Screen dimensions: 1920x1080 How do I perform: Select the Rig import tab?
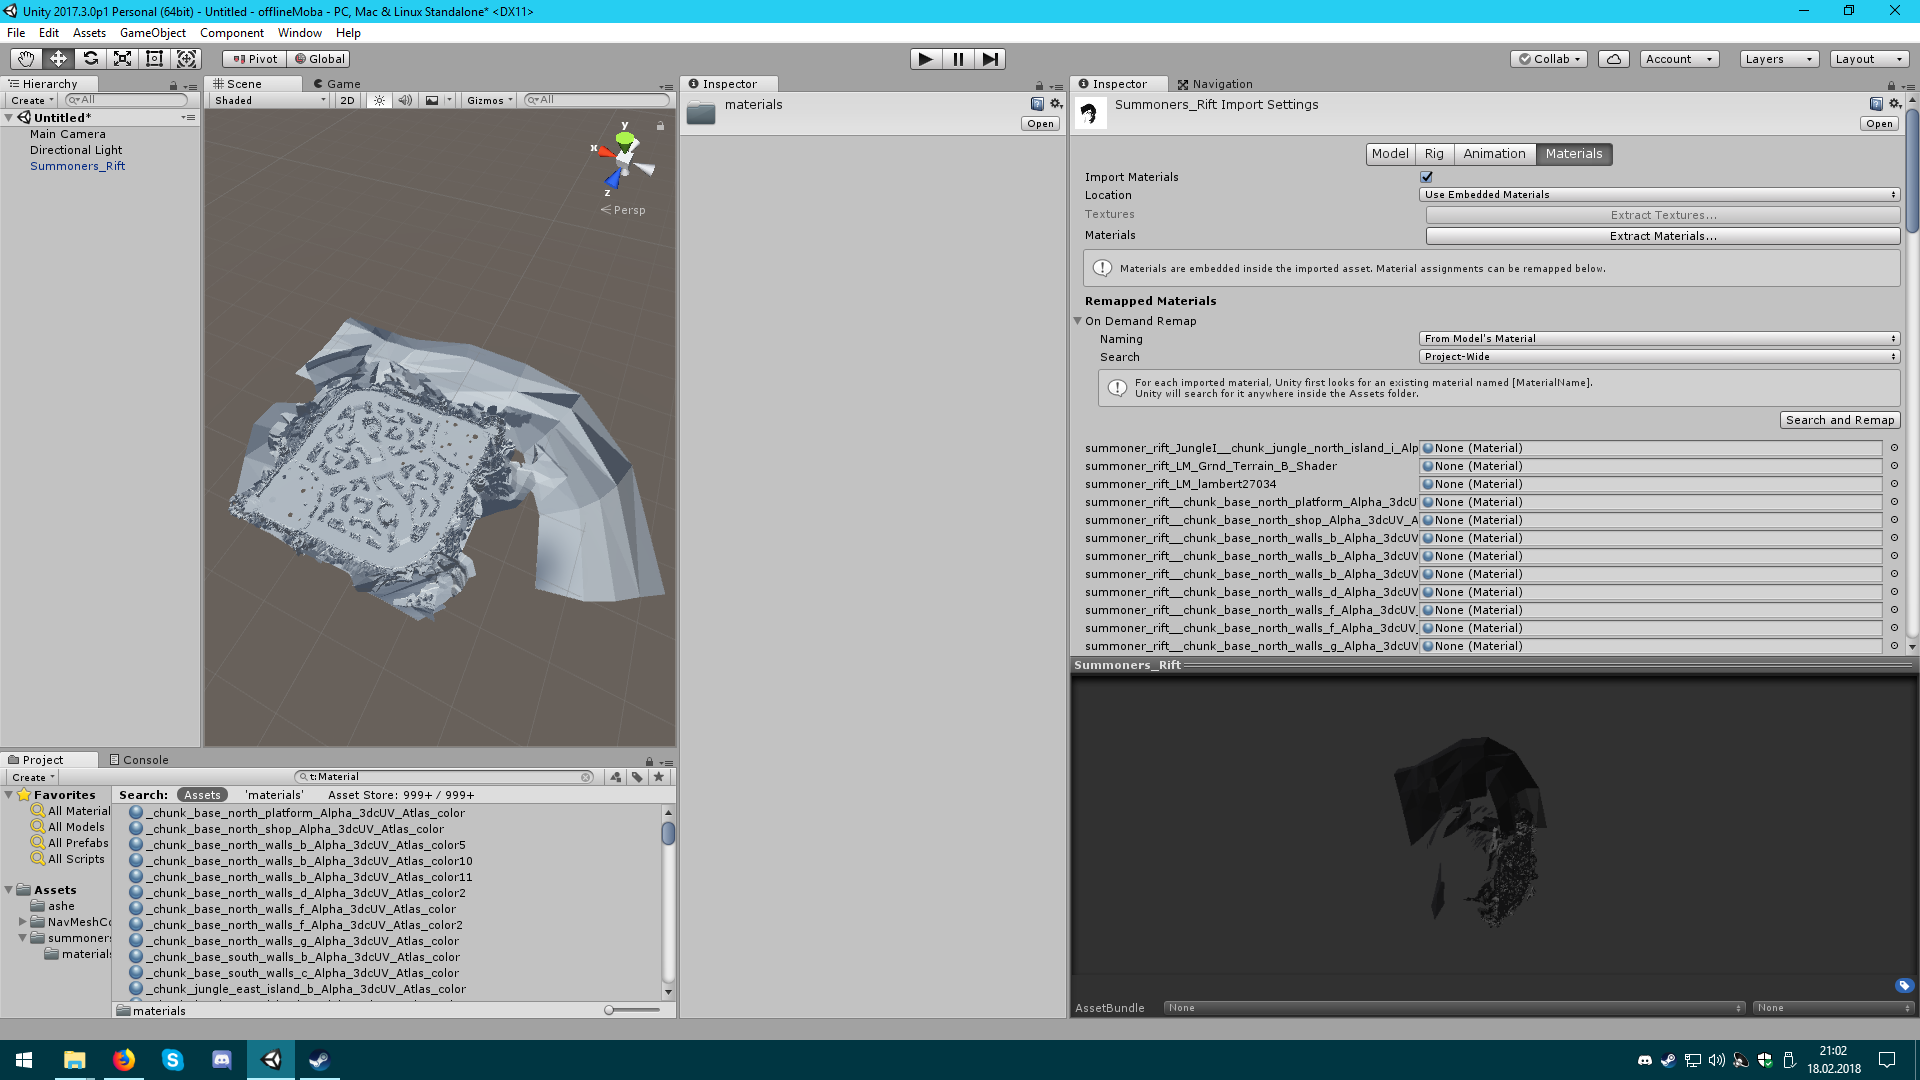(x=1434, y=154)
